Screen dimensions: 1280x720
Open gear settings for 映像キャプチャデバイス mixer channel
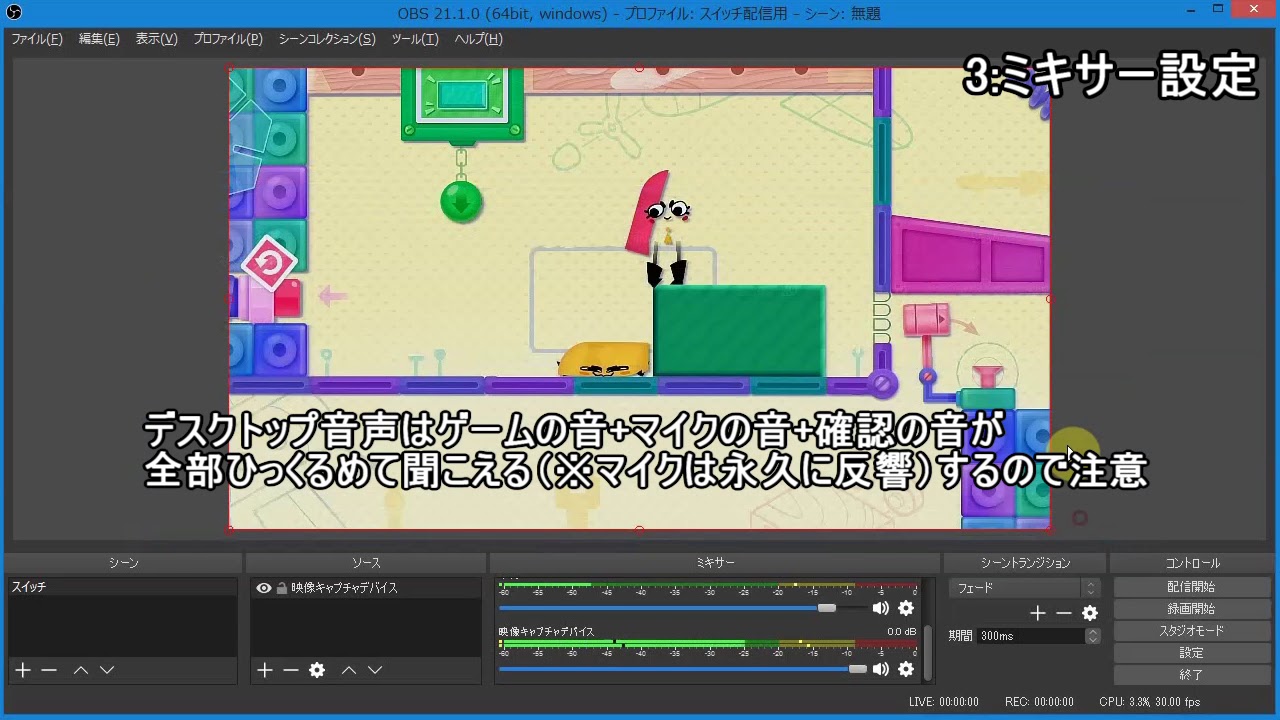coord(906,669)
